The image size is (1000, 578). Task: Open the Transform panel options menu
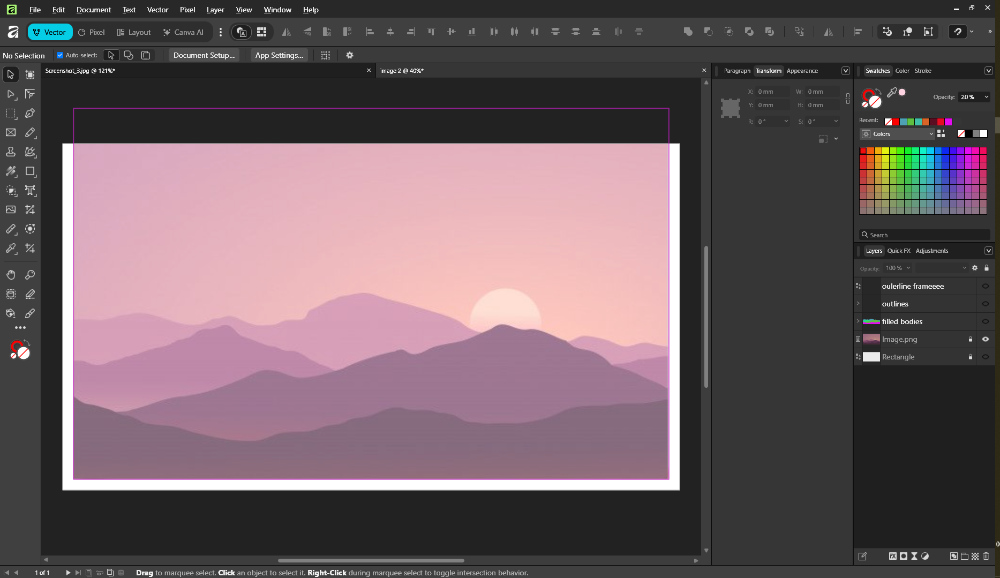[x=845, y=71]
